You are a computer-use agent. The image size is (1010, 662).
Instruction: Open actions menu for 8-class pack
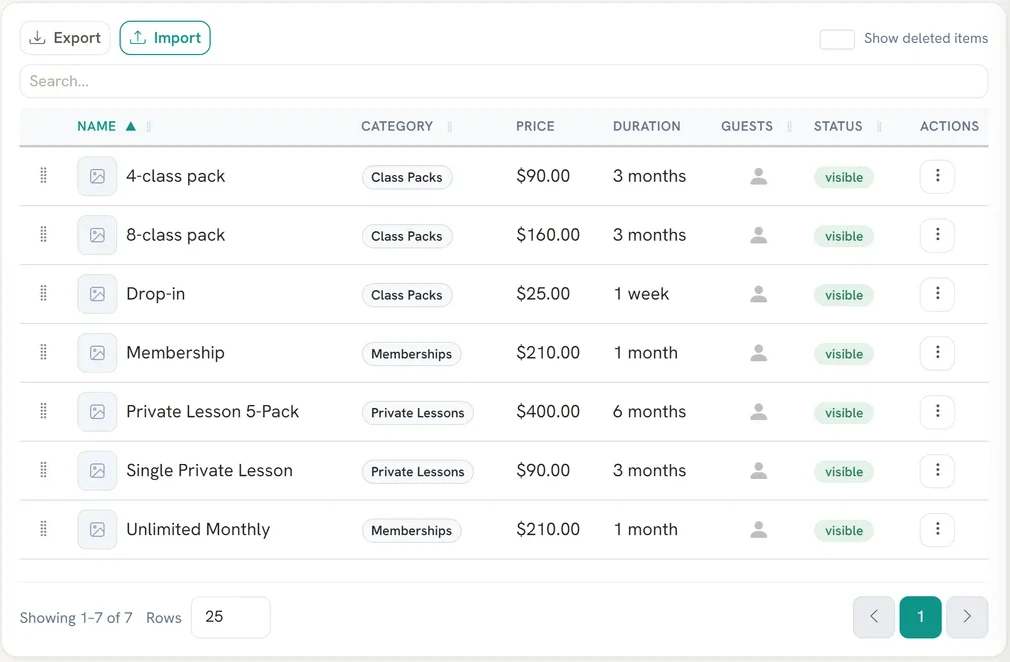[937, 234]
